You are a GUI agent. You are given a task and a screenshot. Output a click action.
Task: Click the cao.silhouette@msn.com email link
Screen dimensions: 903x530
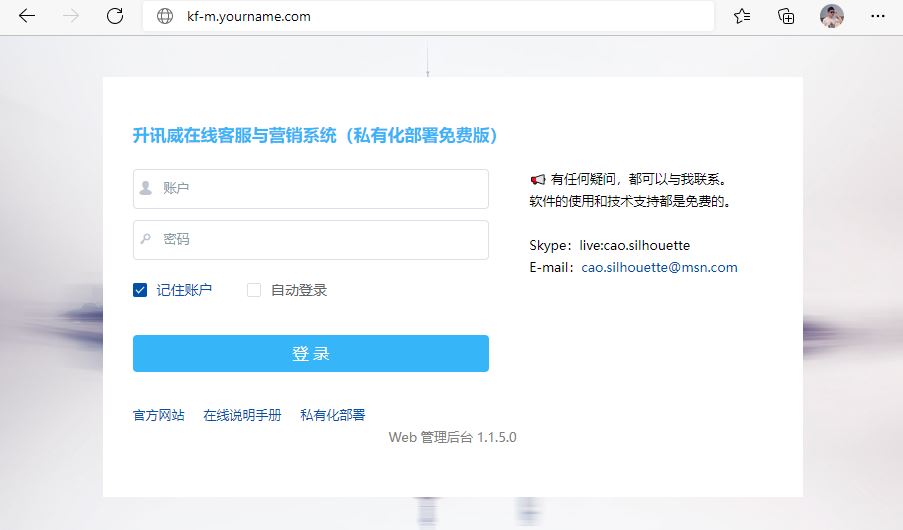tap(659, 267)
